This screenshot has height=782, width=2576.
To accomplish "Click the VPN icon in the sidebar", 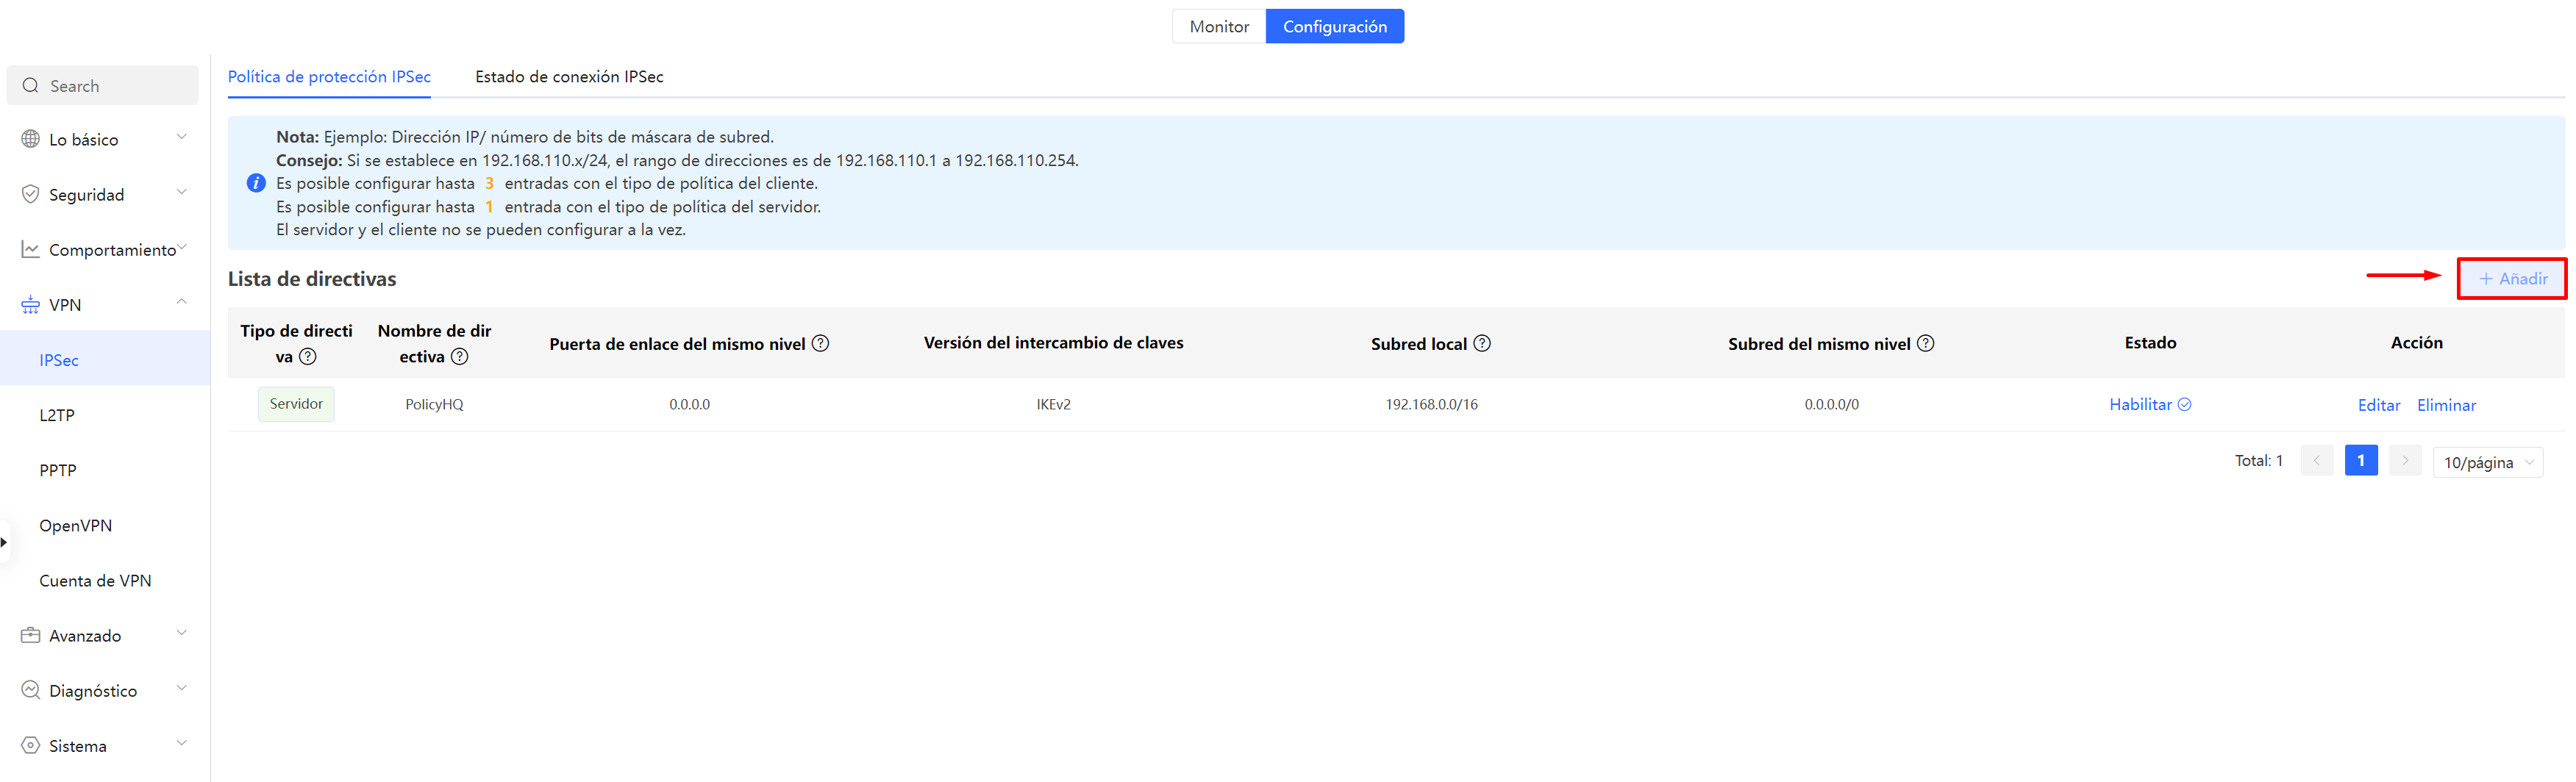I will tap(30, 304).
